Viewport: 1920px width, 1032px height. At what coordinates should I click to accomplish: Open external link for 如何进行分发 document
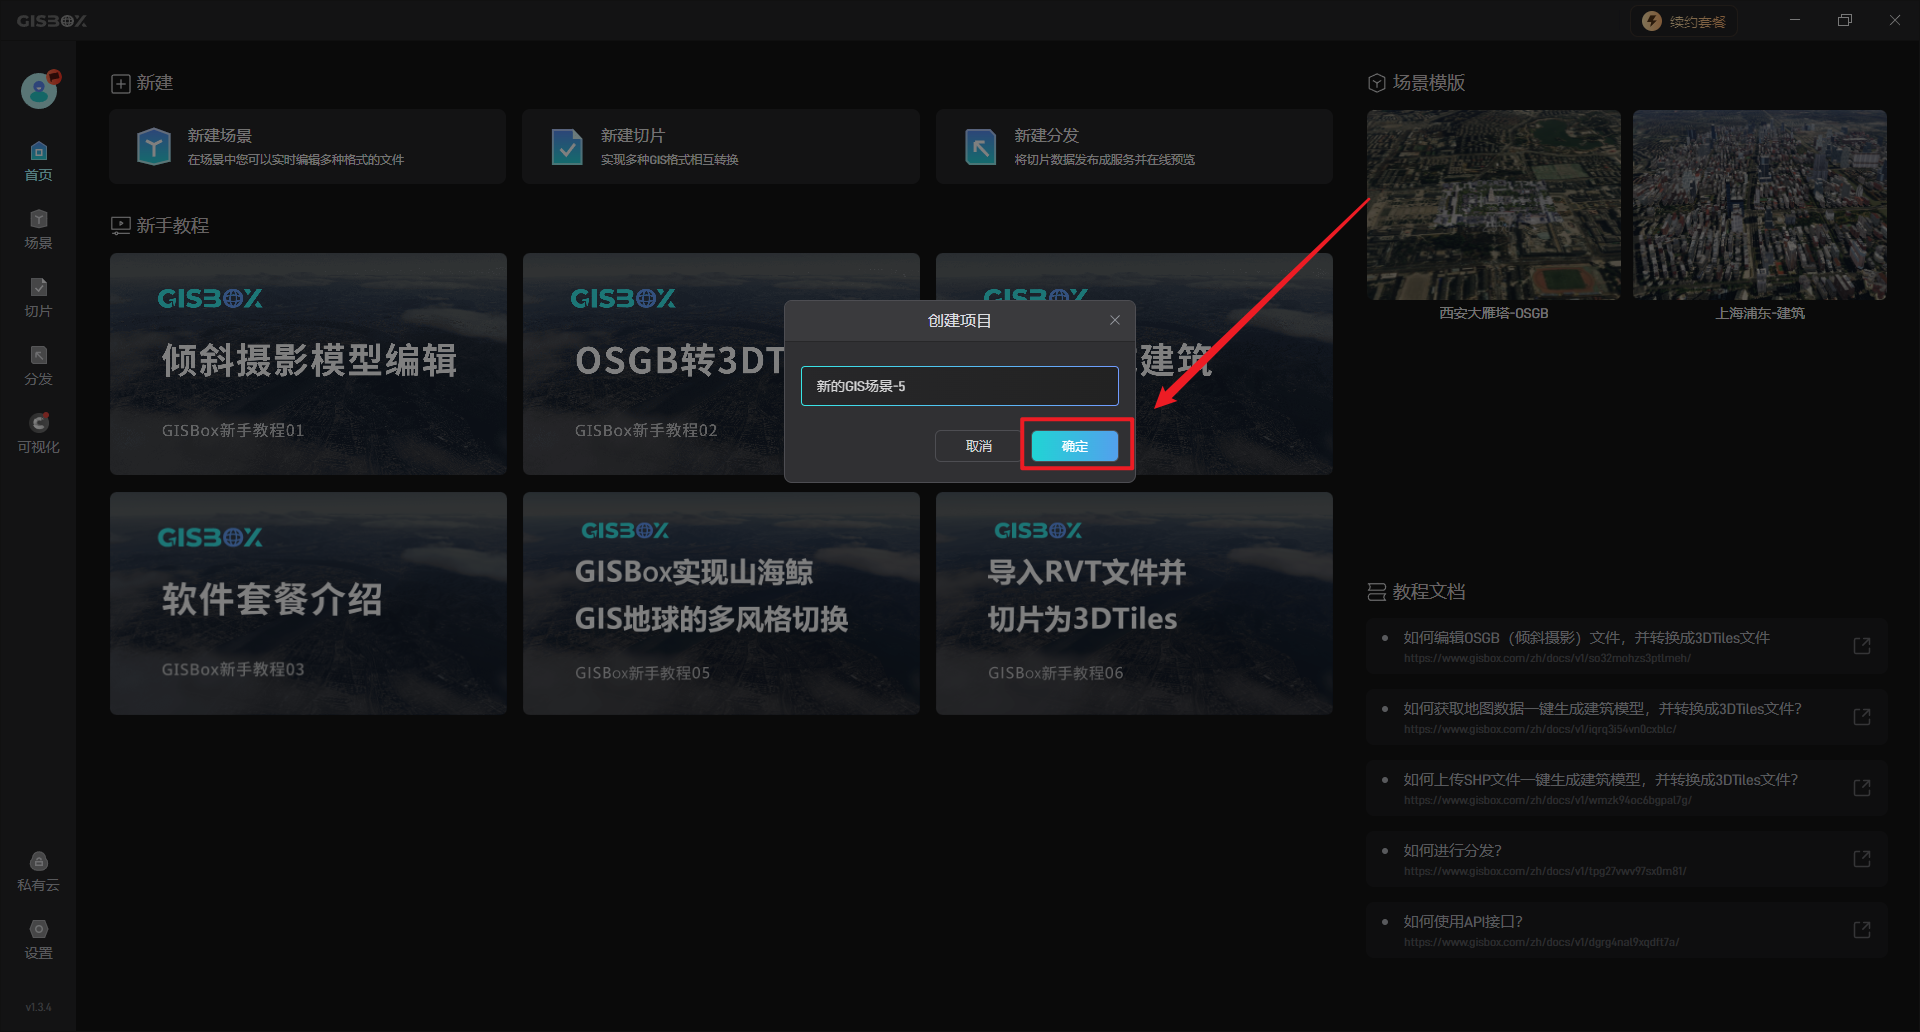[x=1861, y=859]
